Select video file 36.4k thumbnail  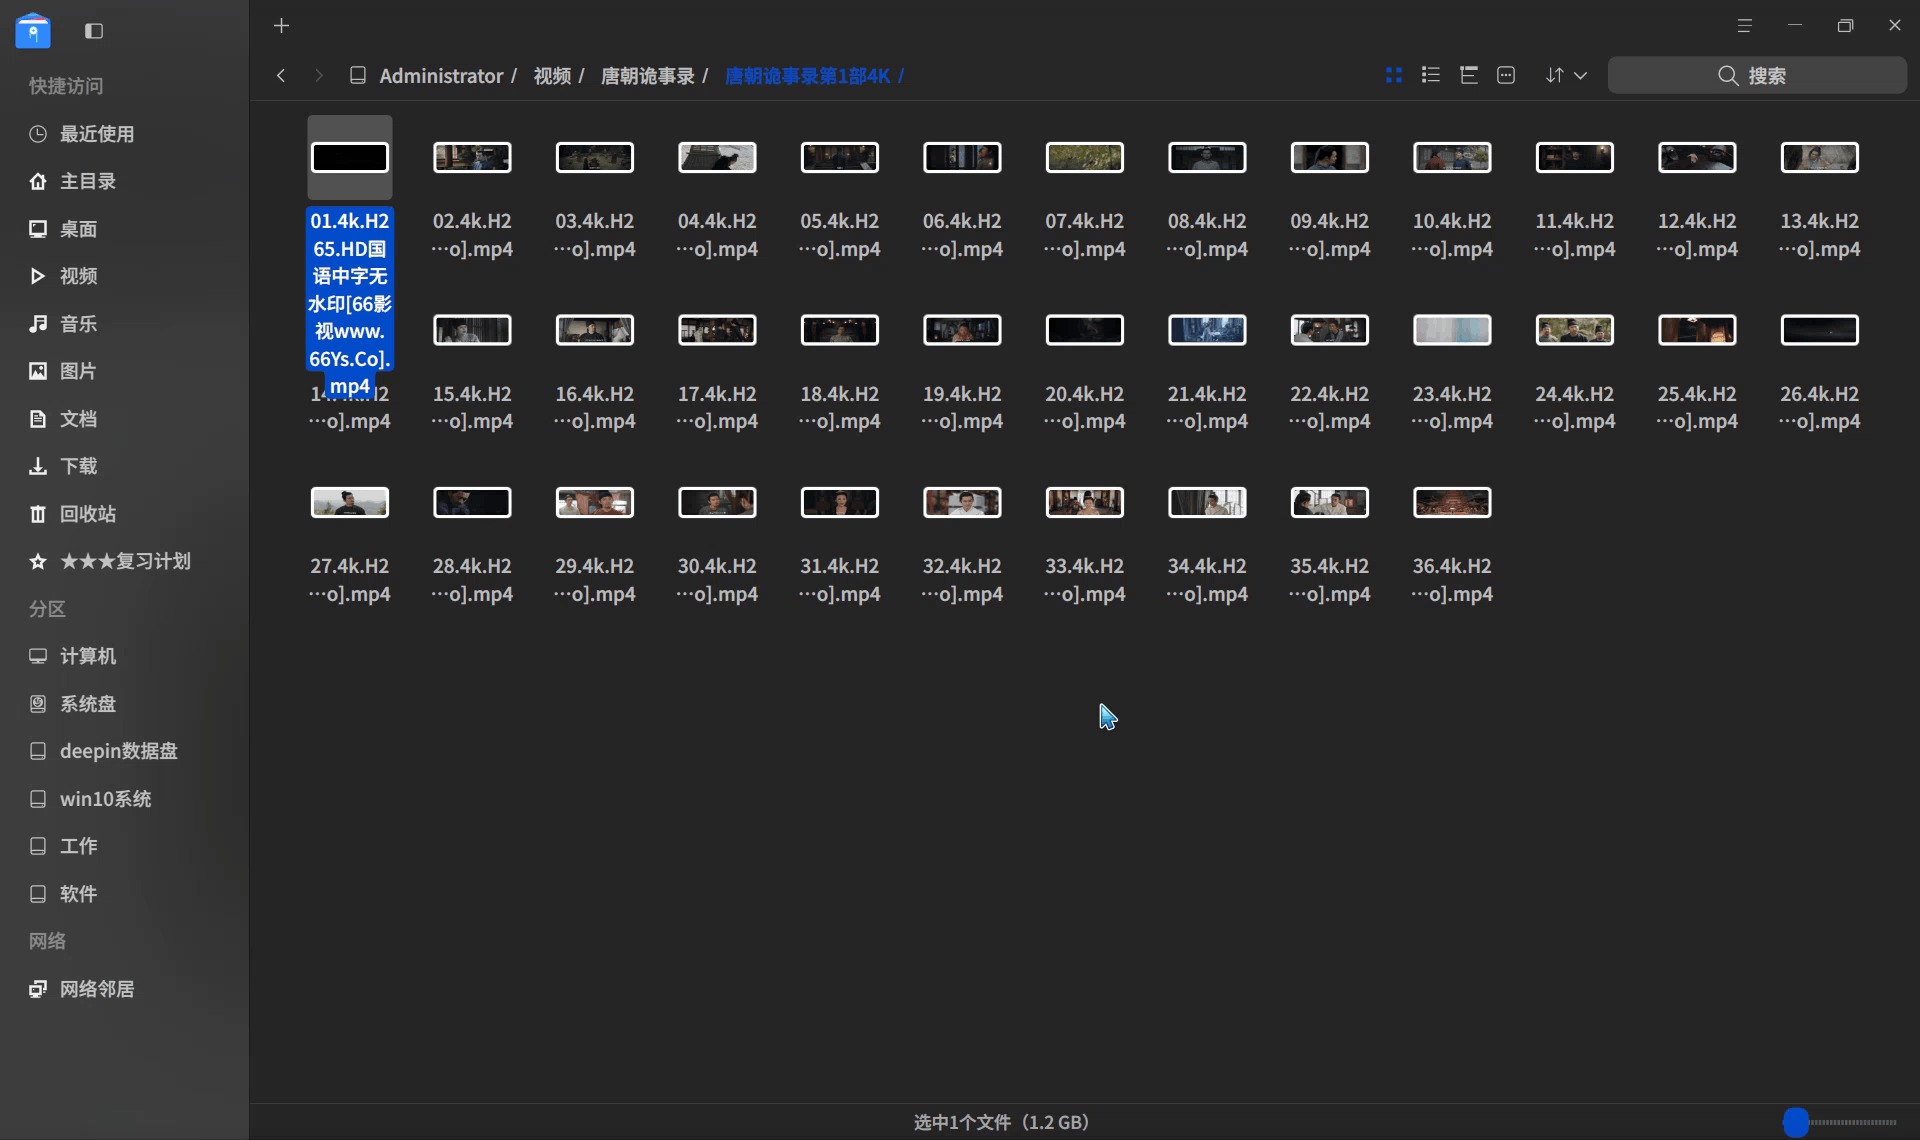pos(1452,502)
